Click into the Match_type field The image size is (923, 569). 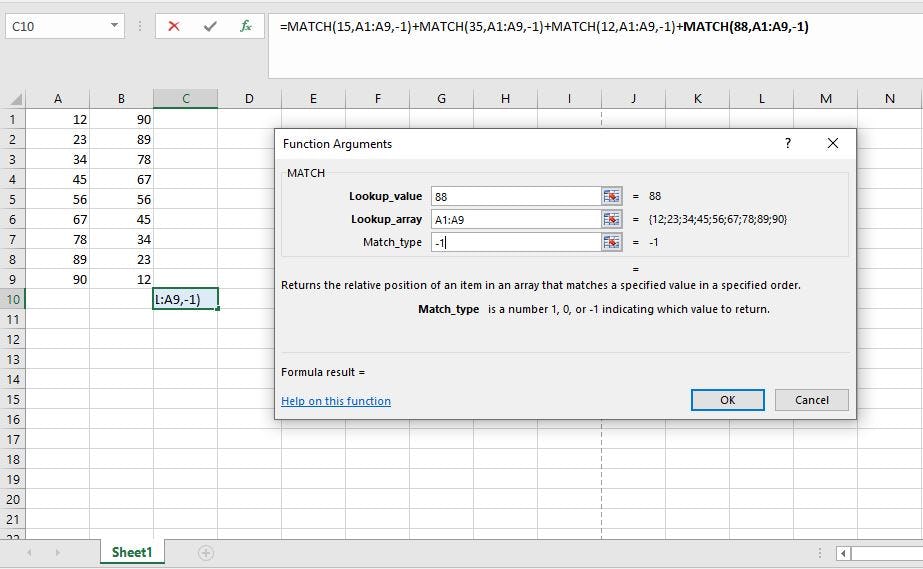(516, 242)
